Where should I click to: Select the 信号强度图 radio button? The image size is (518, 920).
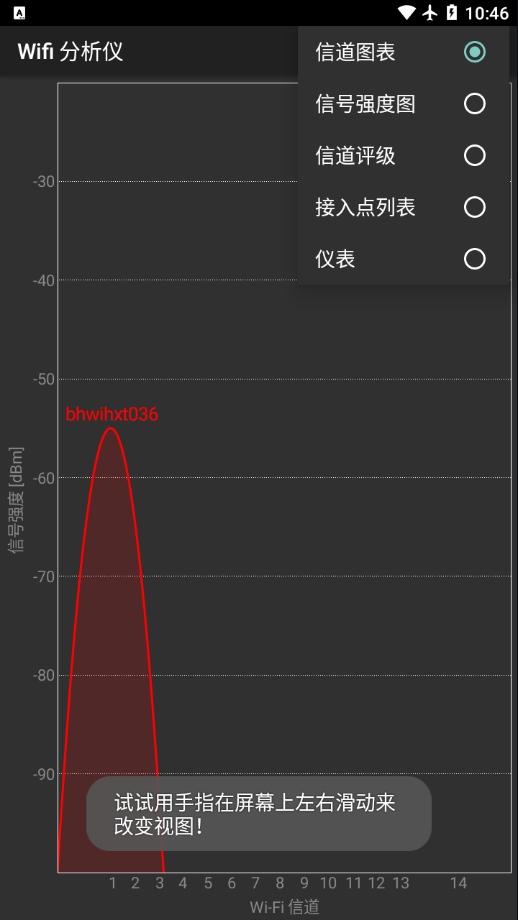click(x=474, y=104)
